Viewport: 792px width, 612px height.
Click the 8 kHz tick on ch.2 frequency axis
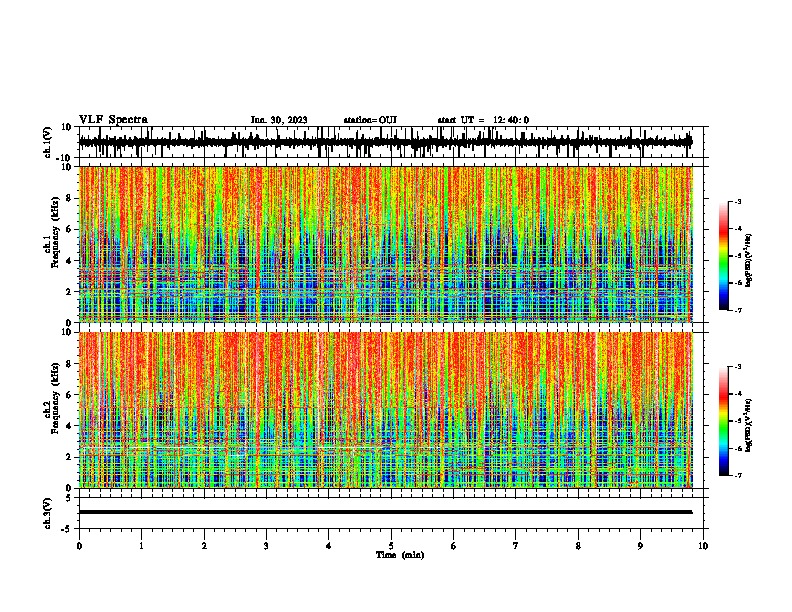69,364
